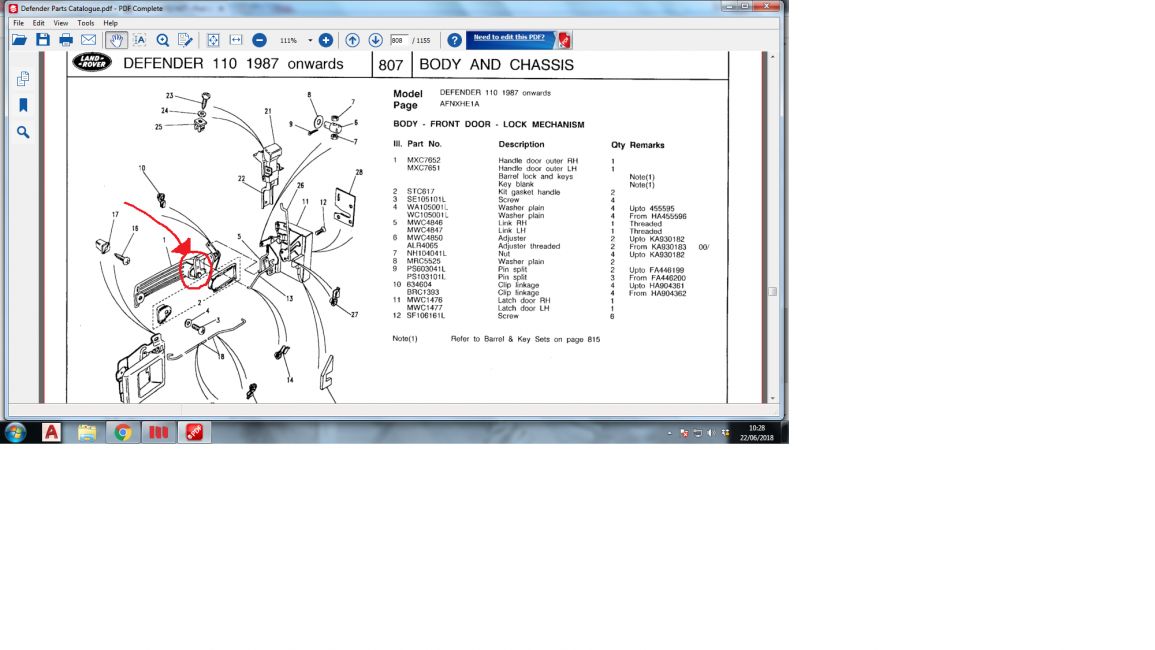1155x650 pixels.
Task: Select the PDF Complete taskbar button
Action: pyautogui.click(x=194, y=432)
